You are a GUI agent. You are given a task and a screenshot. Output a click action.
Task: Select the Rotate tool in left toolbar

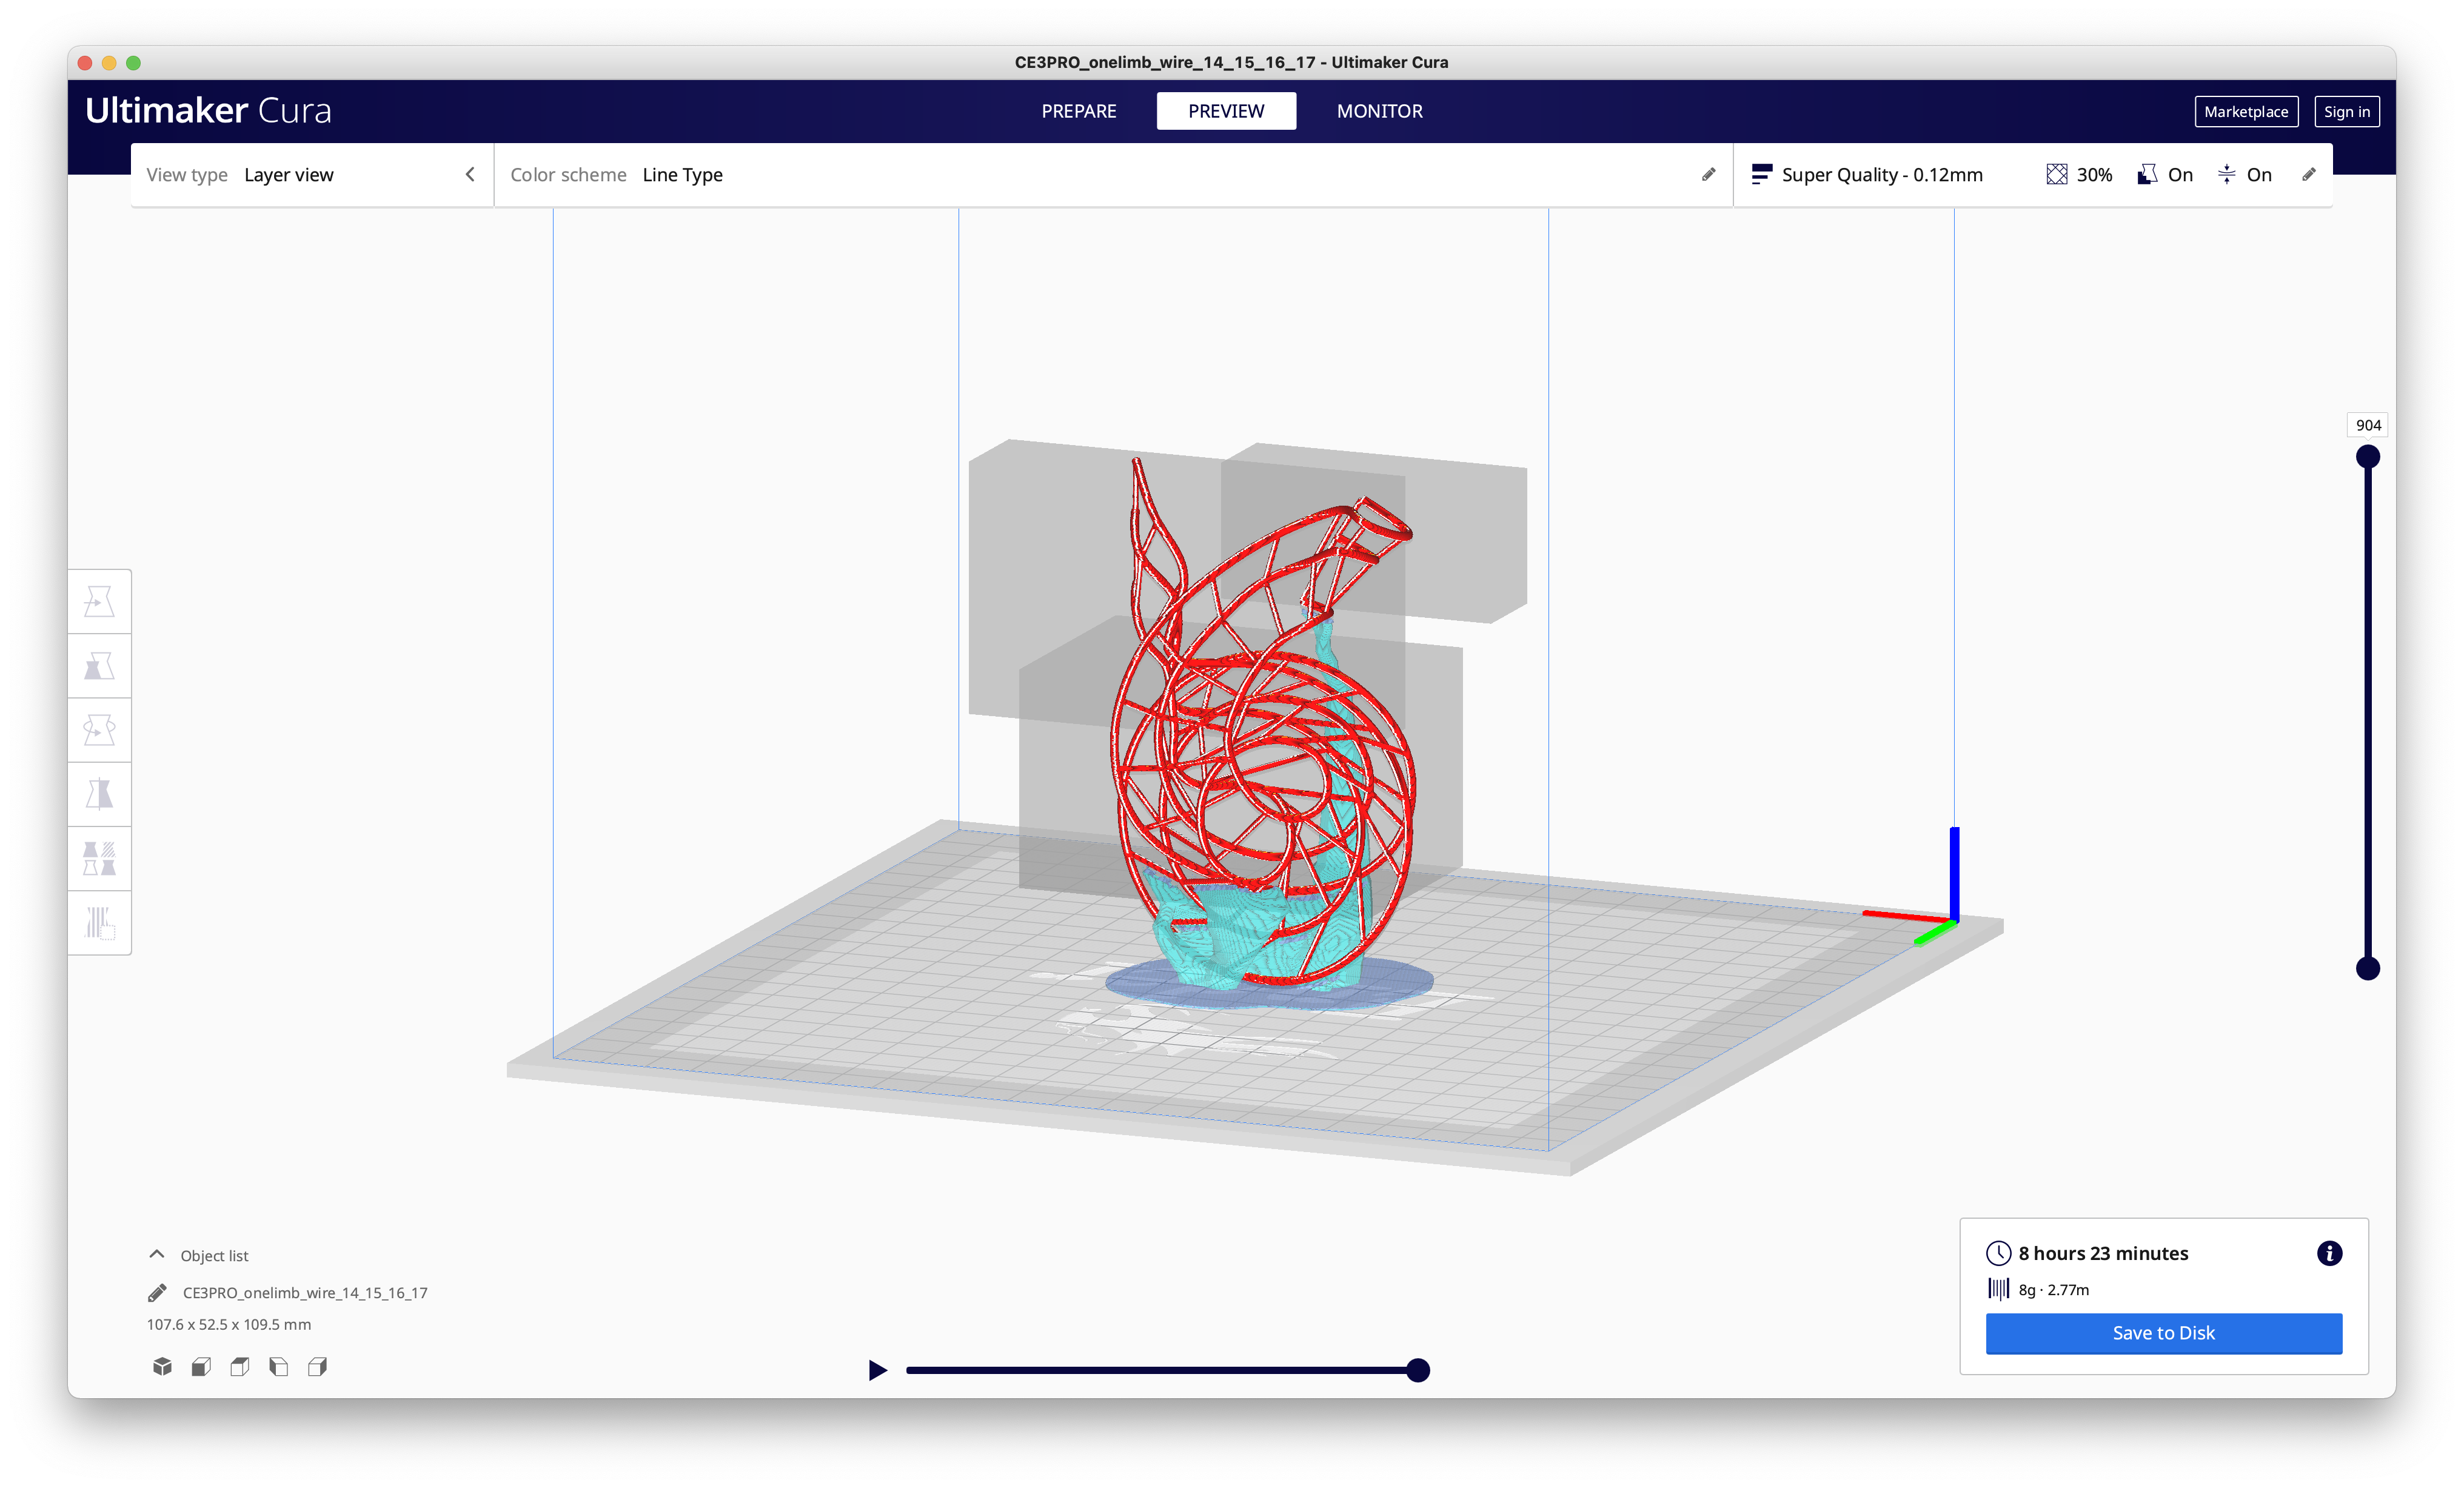pyautogui.click(x=99, y=730)
